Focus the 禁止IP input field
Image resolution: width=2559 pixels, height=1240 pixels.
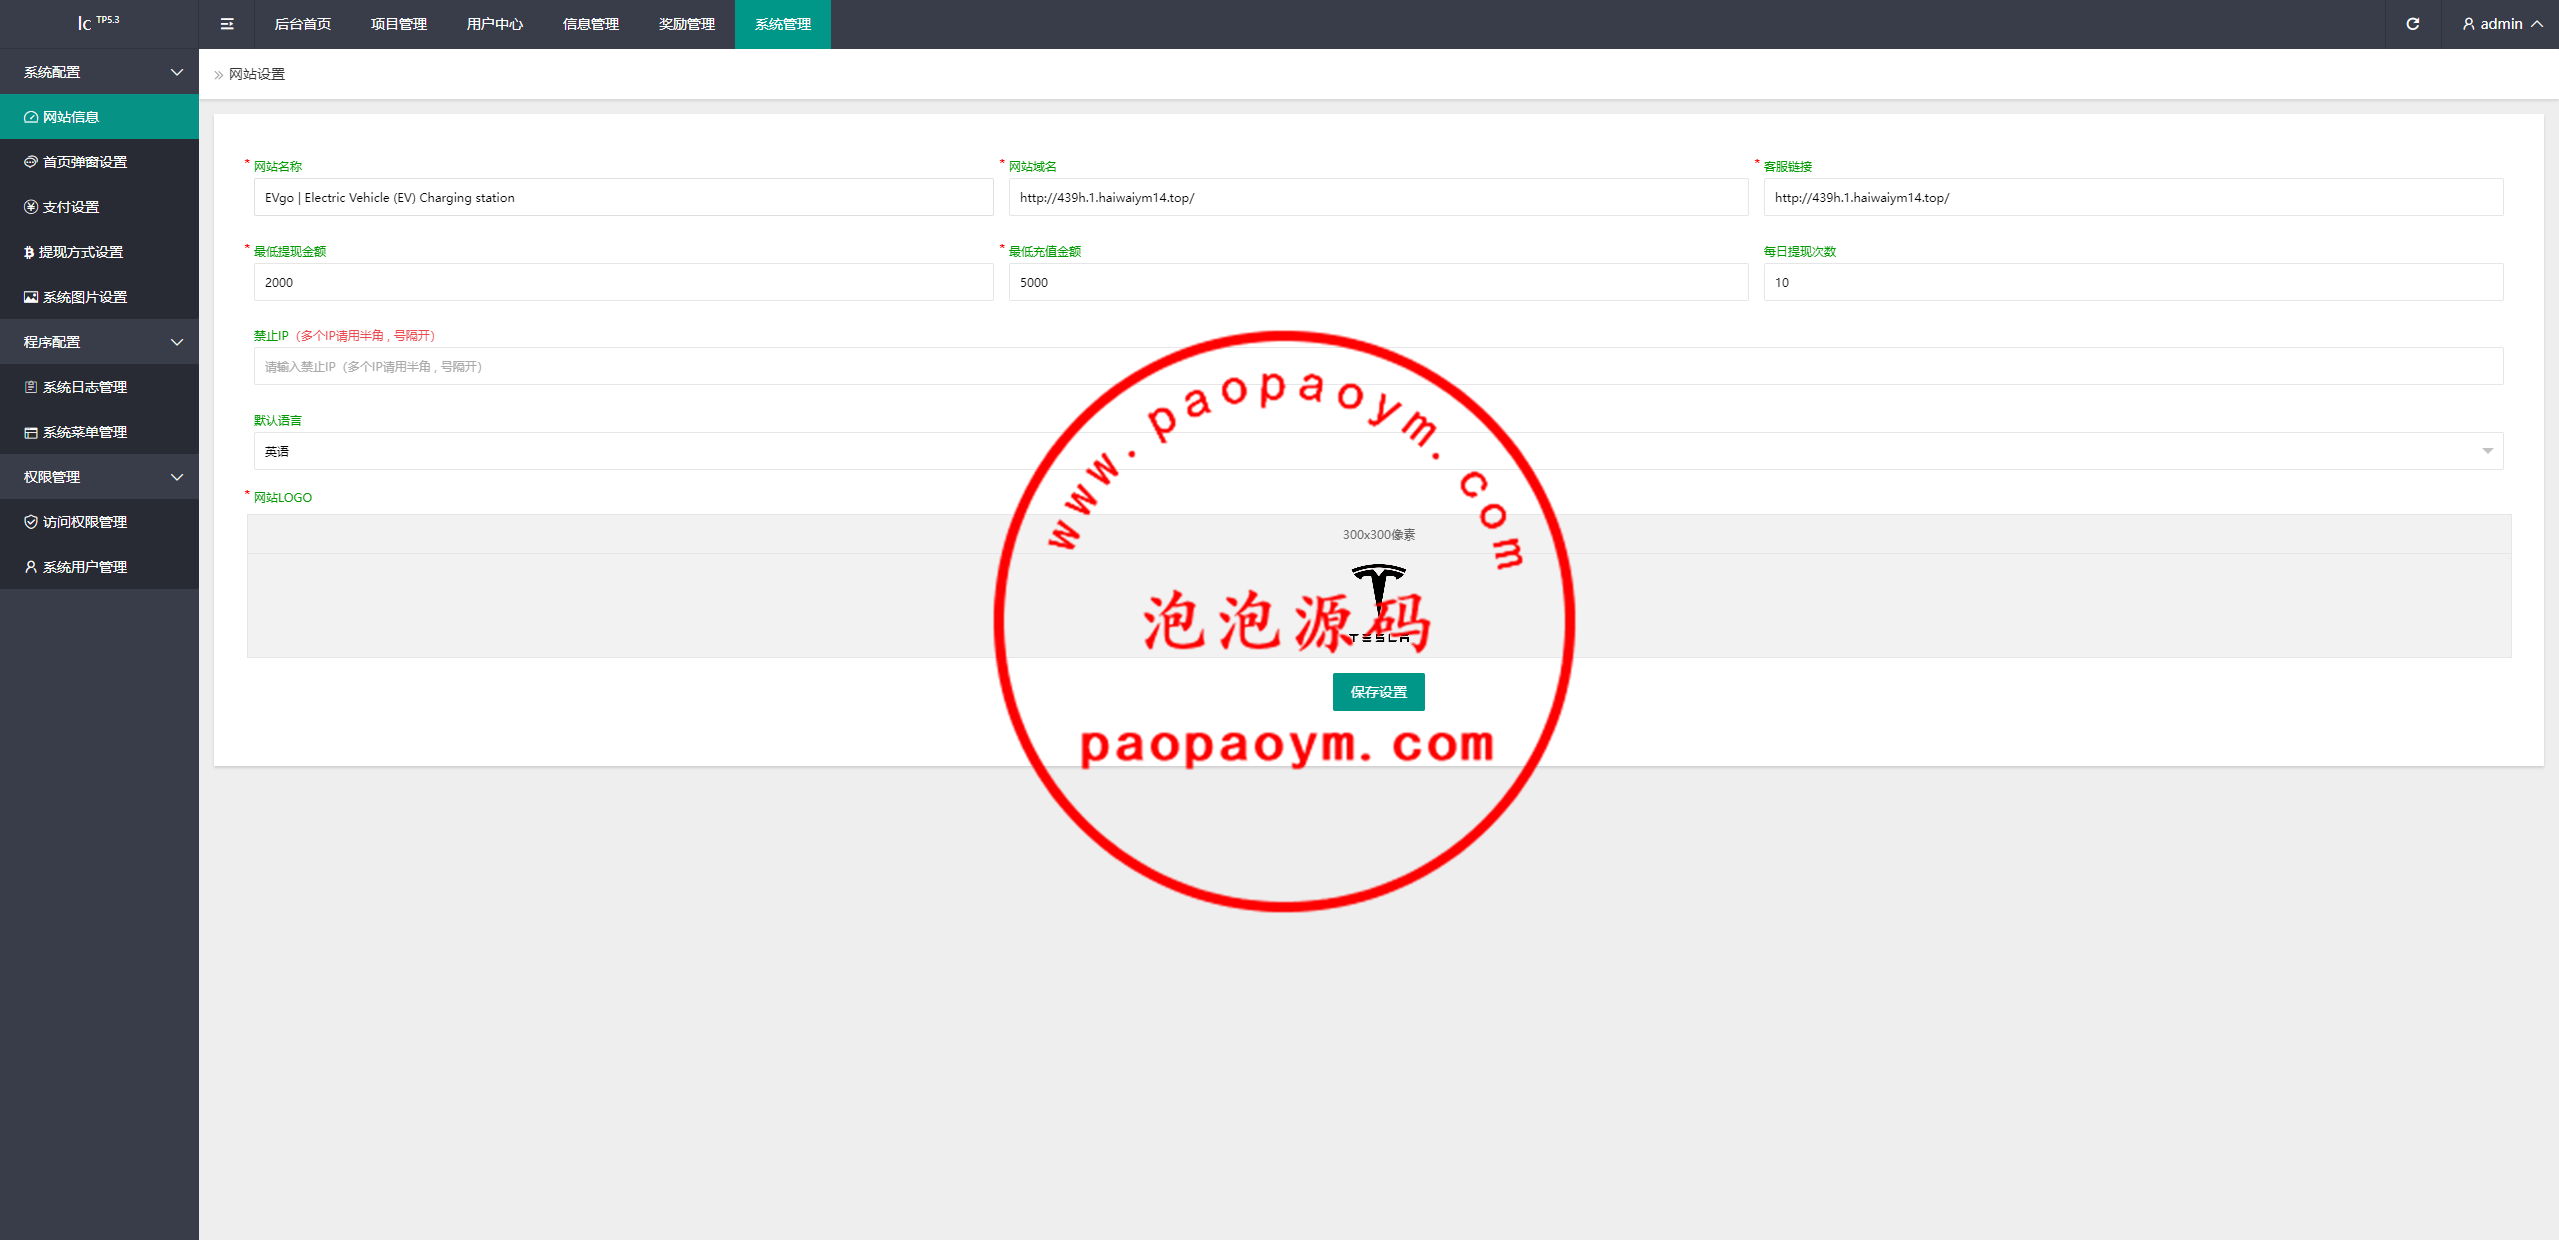tap(1378, 366)
